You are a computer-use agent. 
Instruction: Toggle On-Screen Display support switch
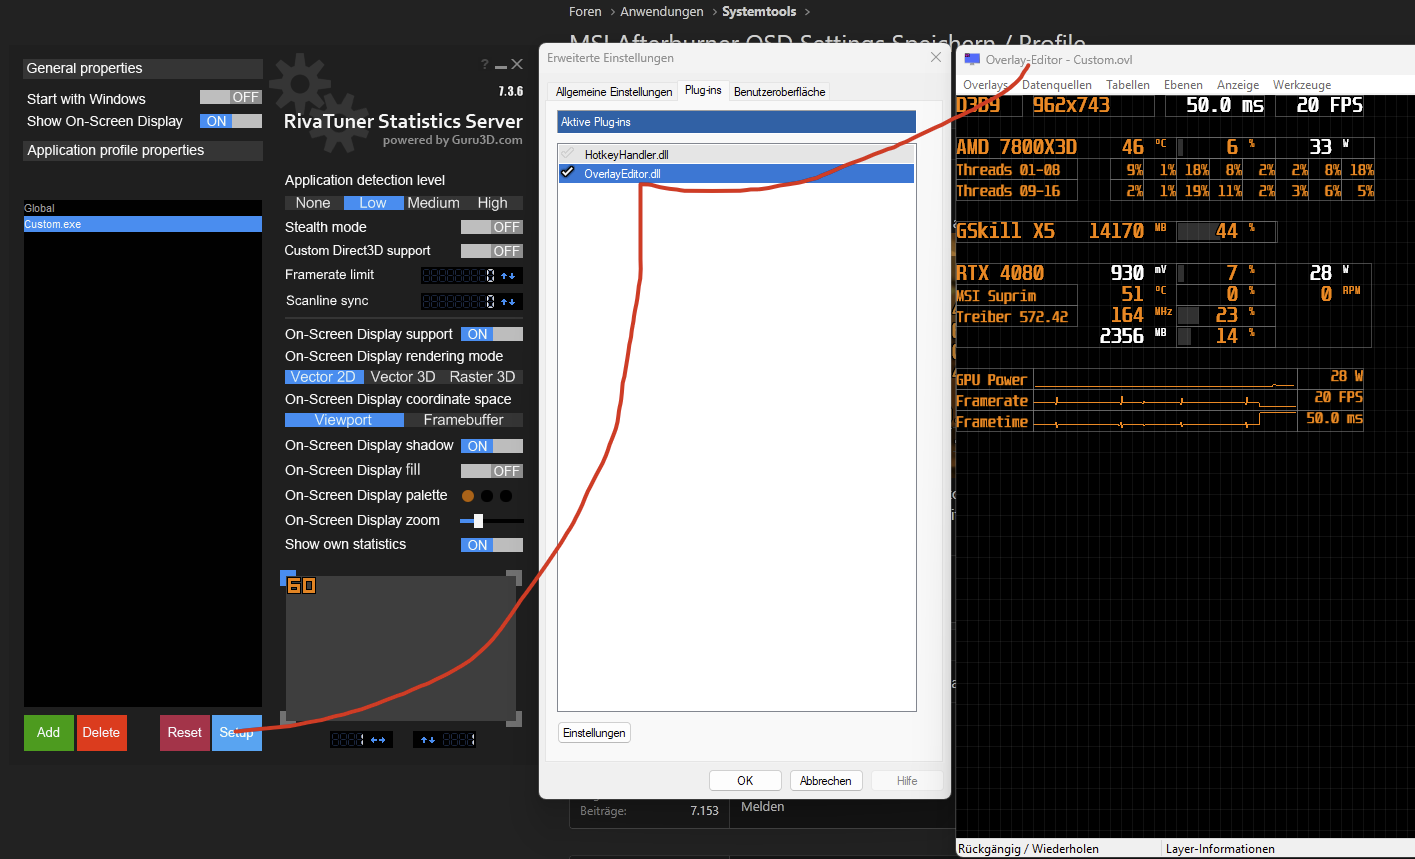[492, 334]
